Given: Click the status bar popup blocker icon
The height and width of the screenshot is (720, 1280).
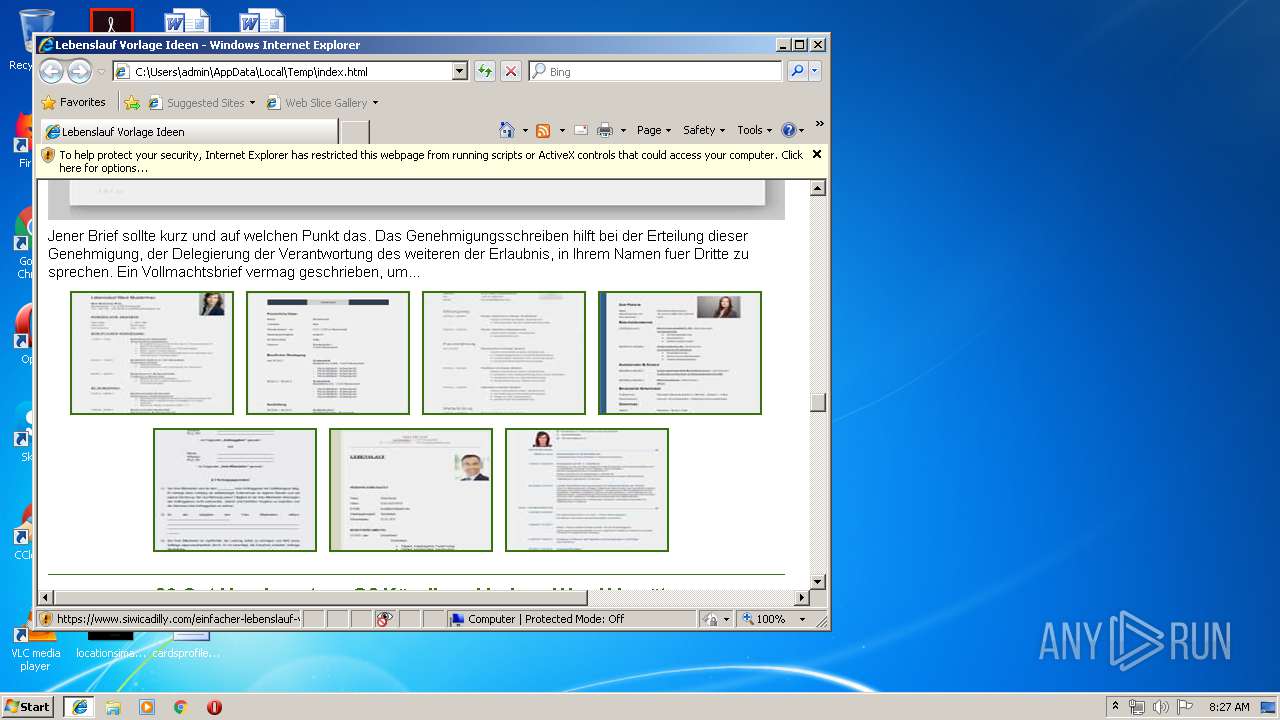Looking at the screenshot, I should click(x=385, y=619).
